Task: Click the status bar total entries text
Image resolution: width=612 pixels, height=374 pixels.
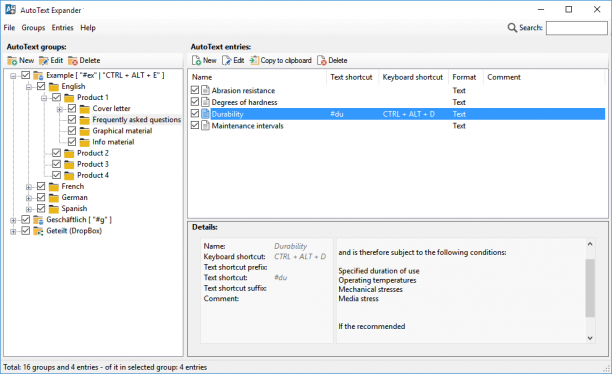Action: [x=105, y=367]
